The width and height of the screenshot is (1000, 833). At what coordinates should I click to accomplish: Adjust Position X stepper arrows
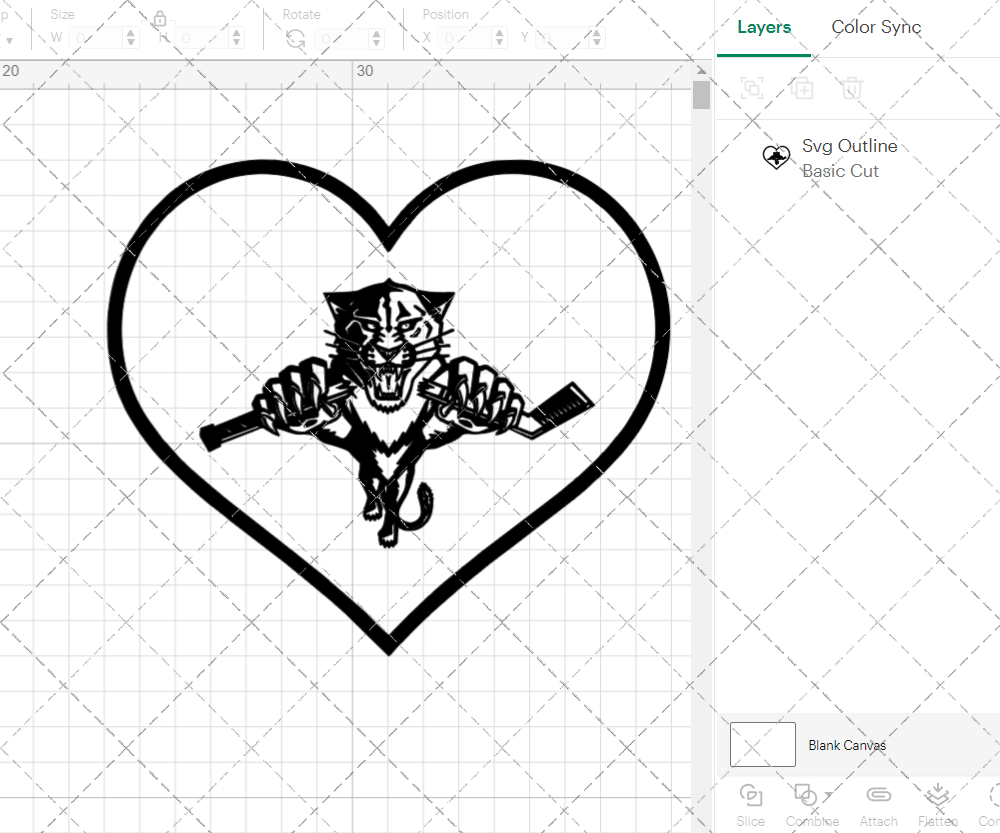point(499,38)
